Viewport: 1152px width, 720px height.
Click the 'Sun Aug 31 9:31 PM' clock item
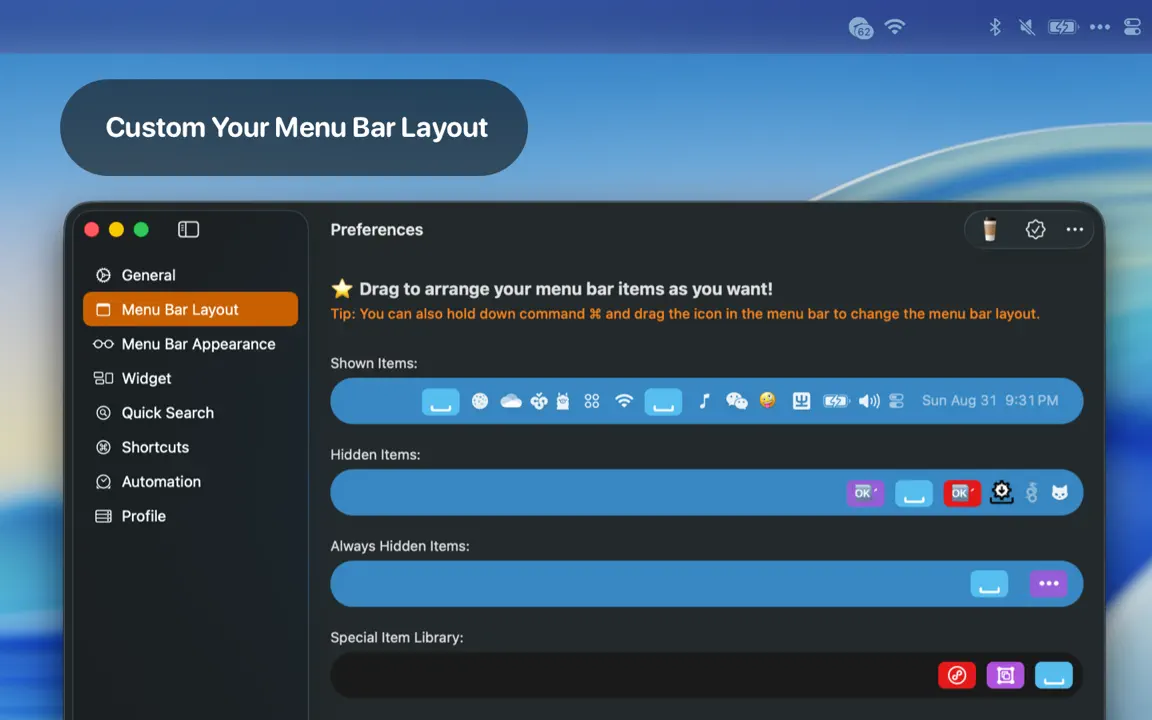(990, 400)
